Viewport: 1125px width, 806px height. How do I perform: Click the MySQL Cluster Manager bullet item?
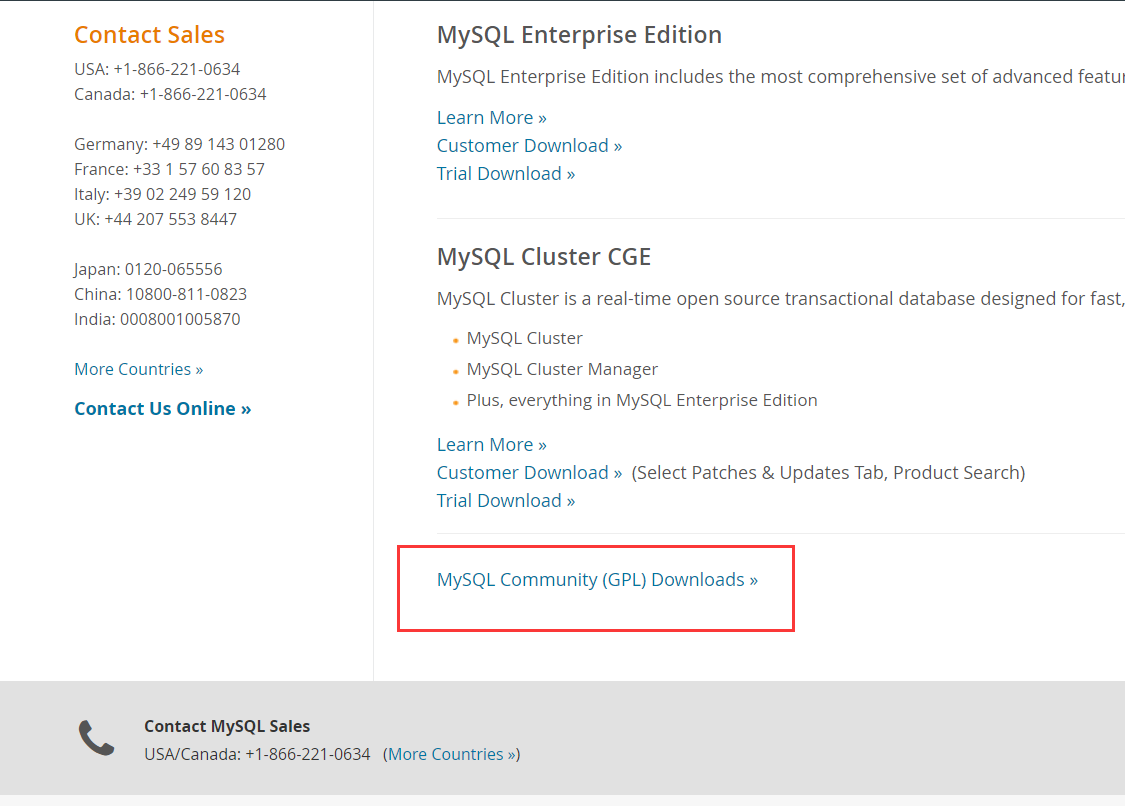562,370
